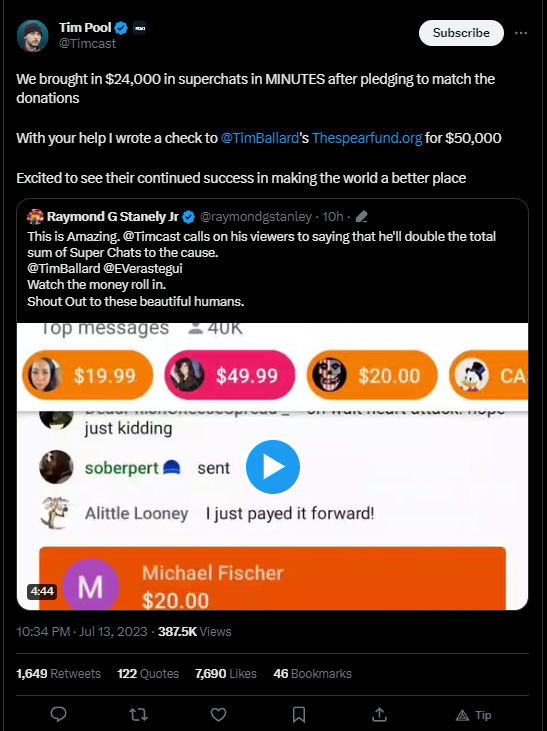Visit the Thespearfund.org link
The height and width of the screenshot is (731, 547).
point(367,138)
